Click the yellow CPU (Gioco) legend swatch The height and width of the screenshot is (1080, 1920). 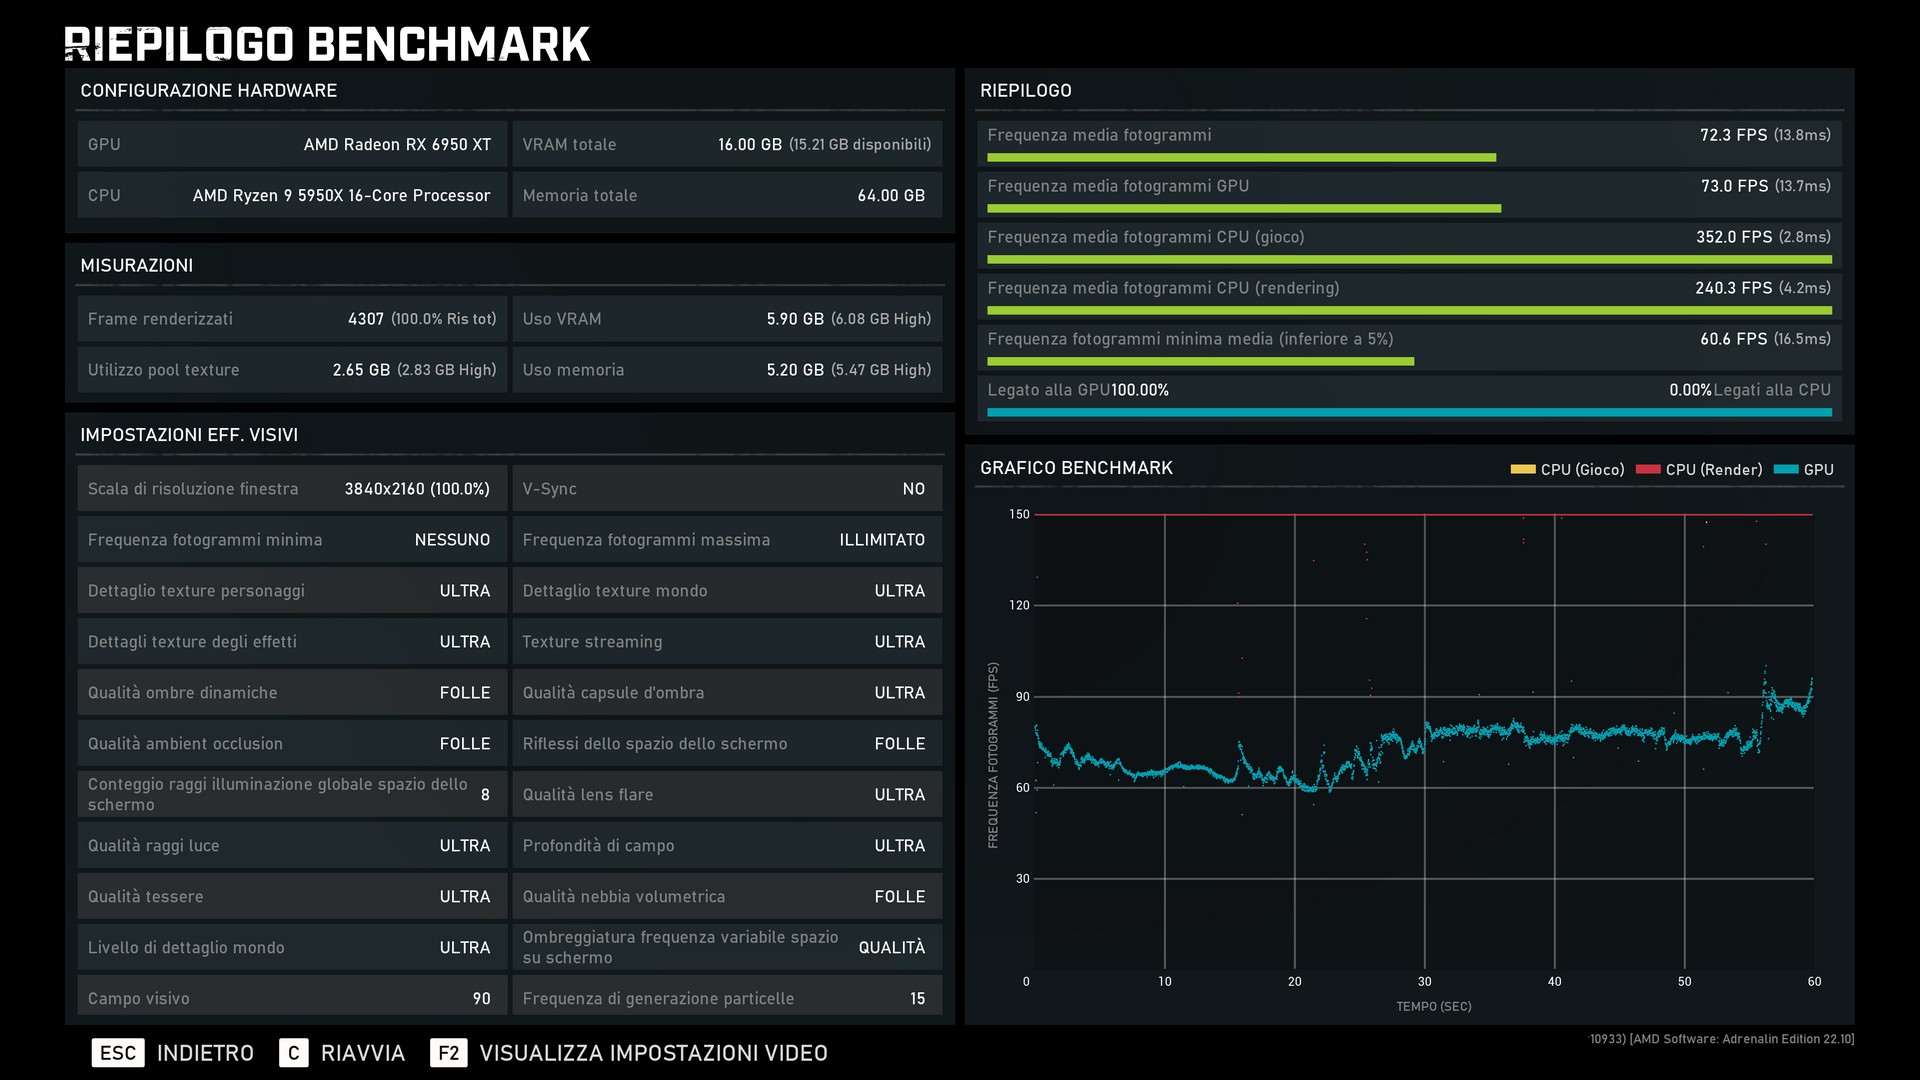pyautogui.click(x=1522, y=469)
